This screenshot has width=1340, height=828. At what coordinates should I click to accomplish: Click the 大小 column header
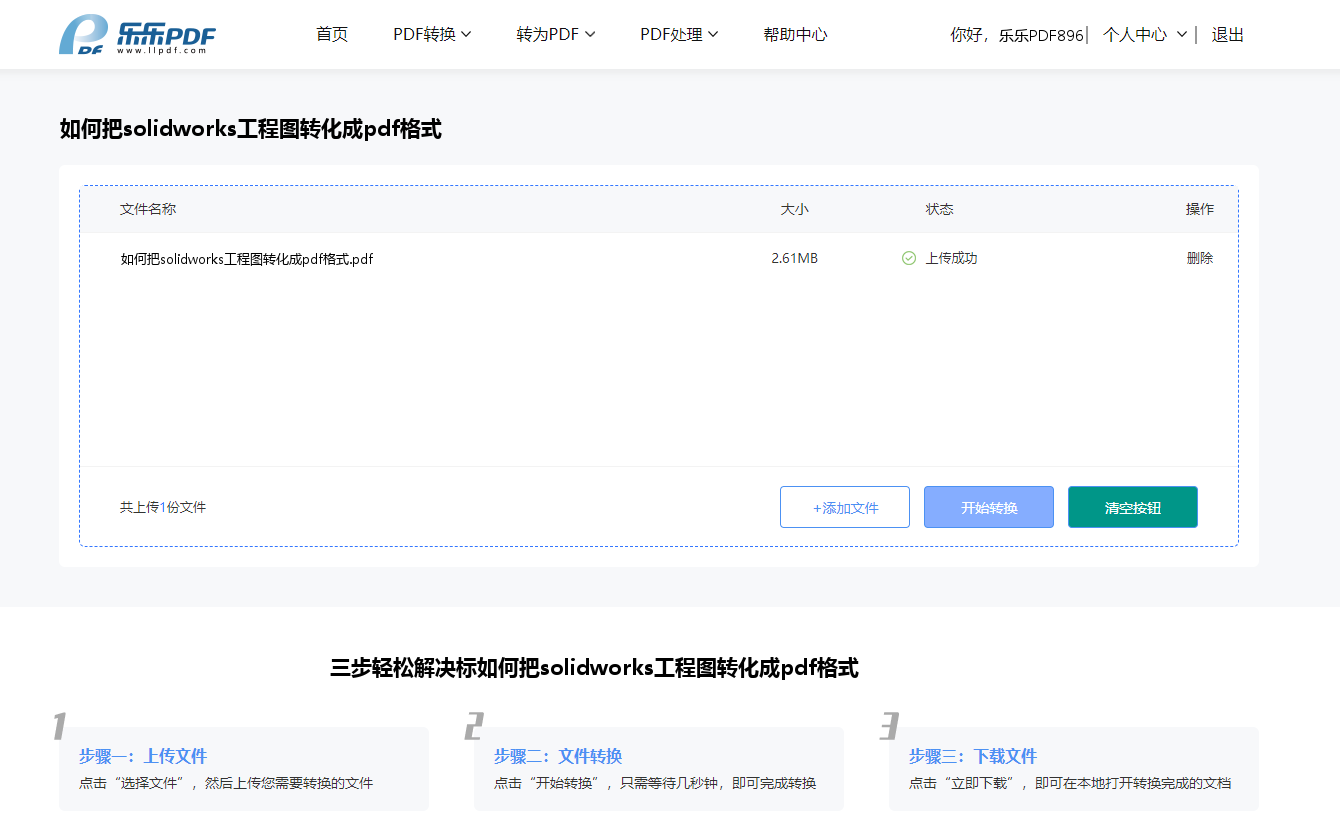(795, 209)
